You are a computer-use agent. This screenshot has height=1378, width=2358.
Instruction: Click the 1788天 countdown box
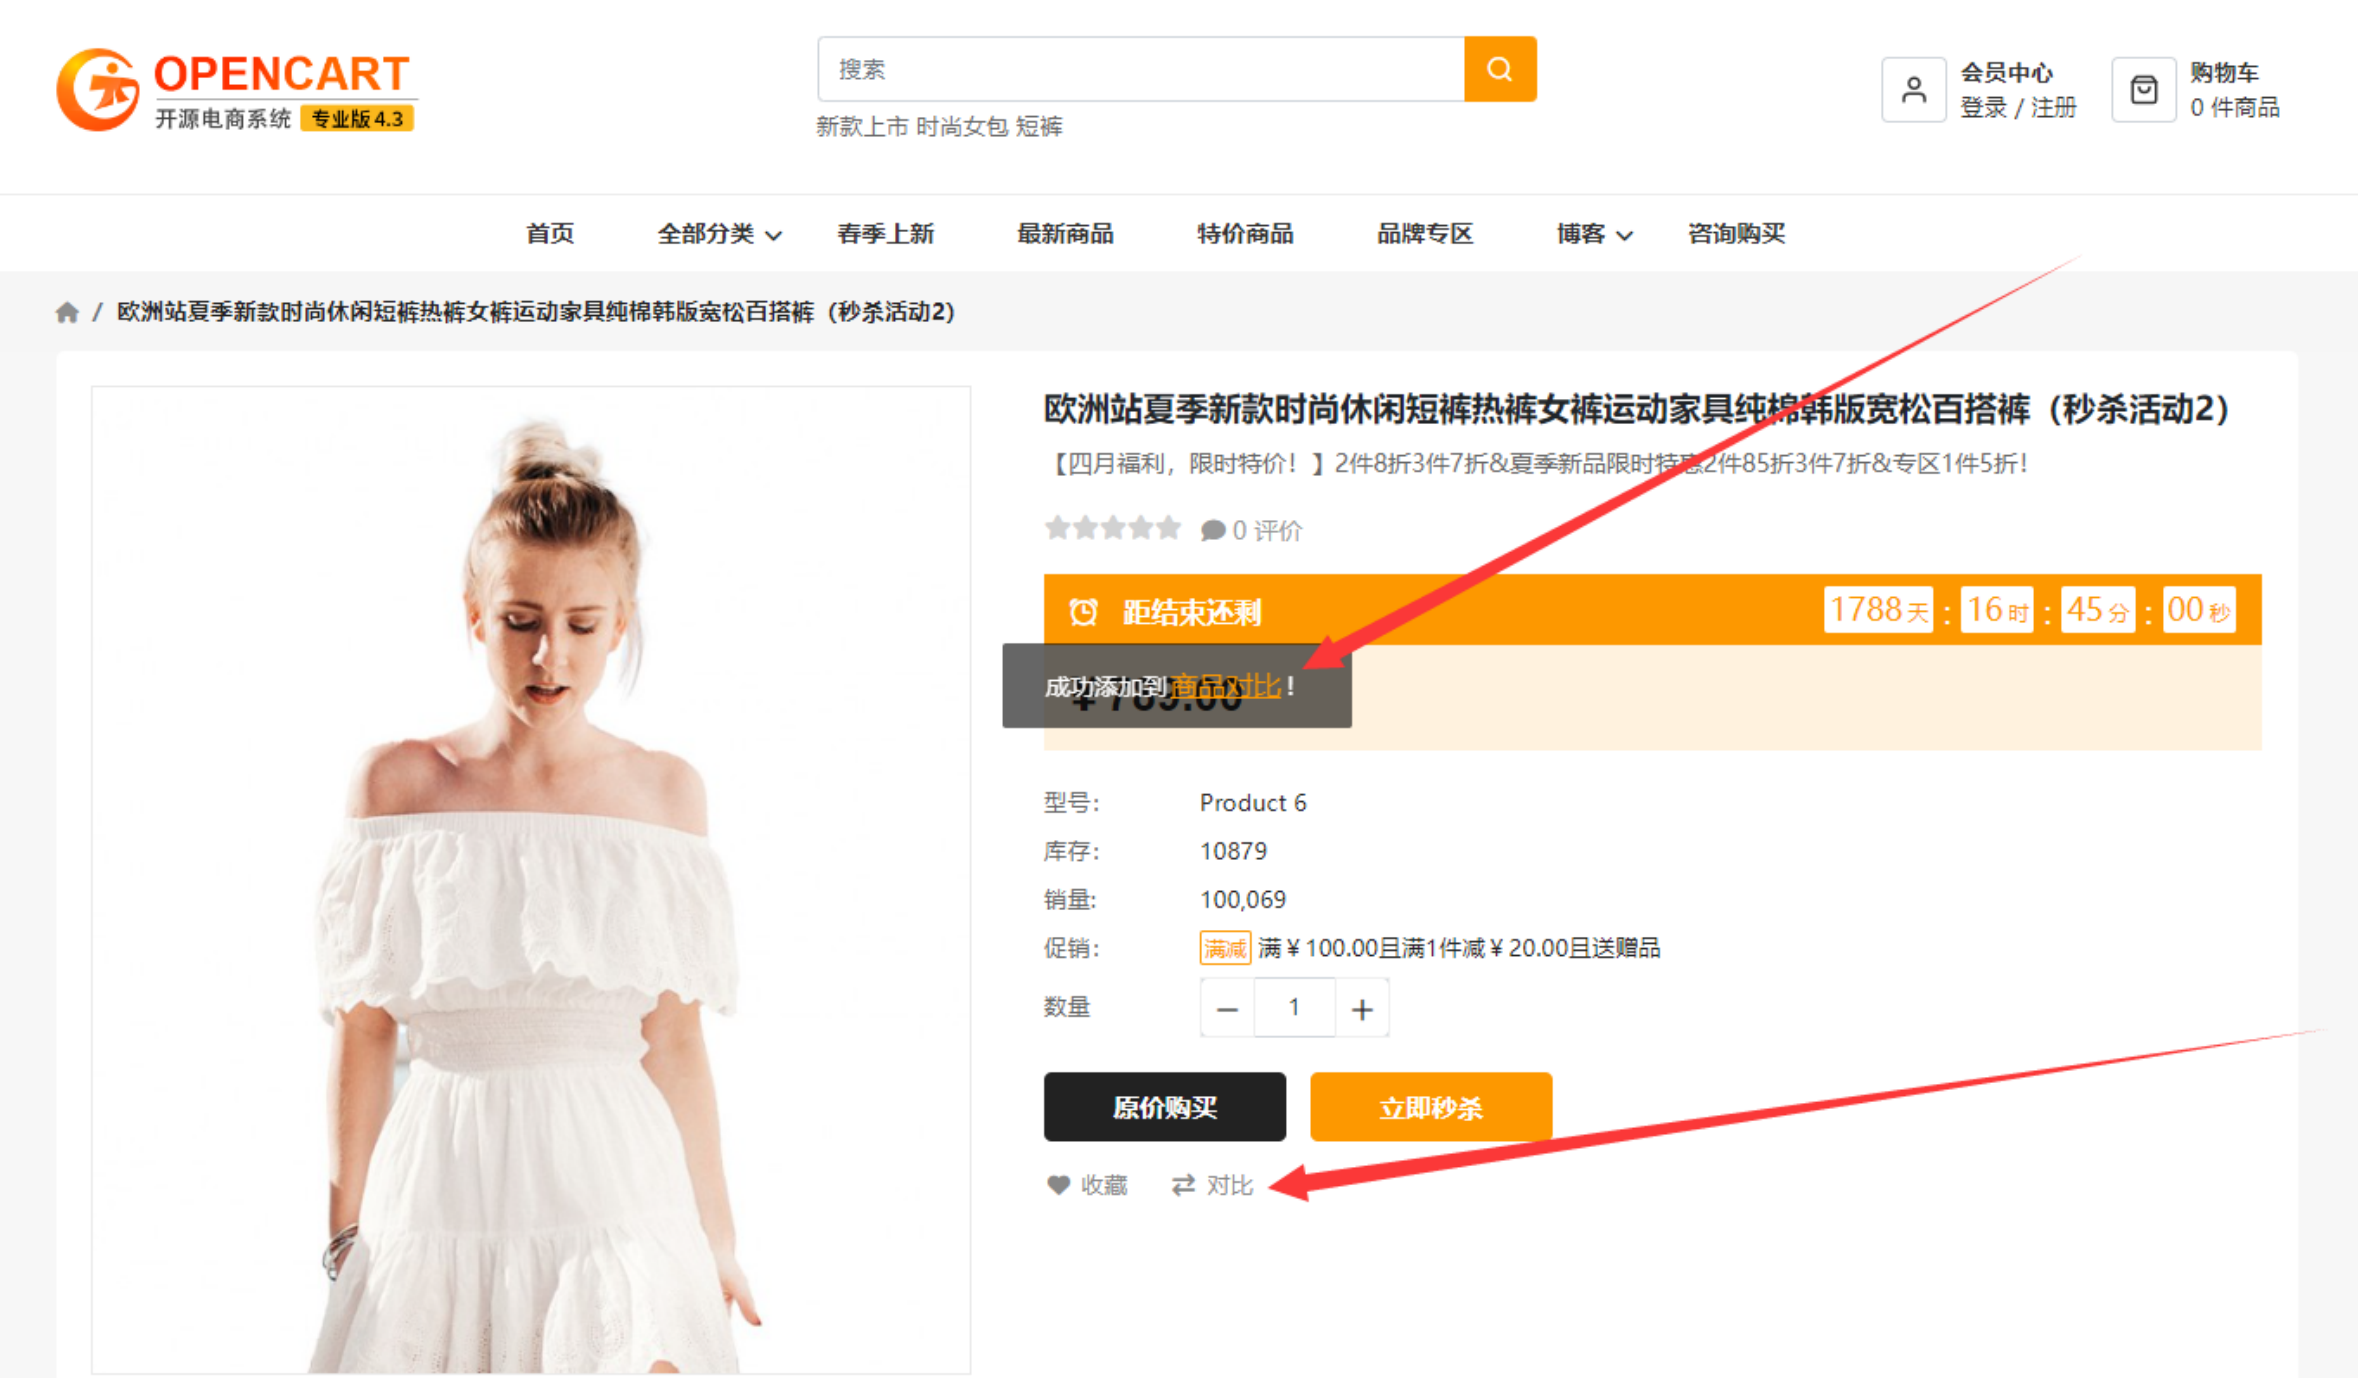click(1878, 610)
